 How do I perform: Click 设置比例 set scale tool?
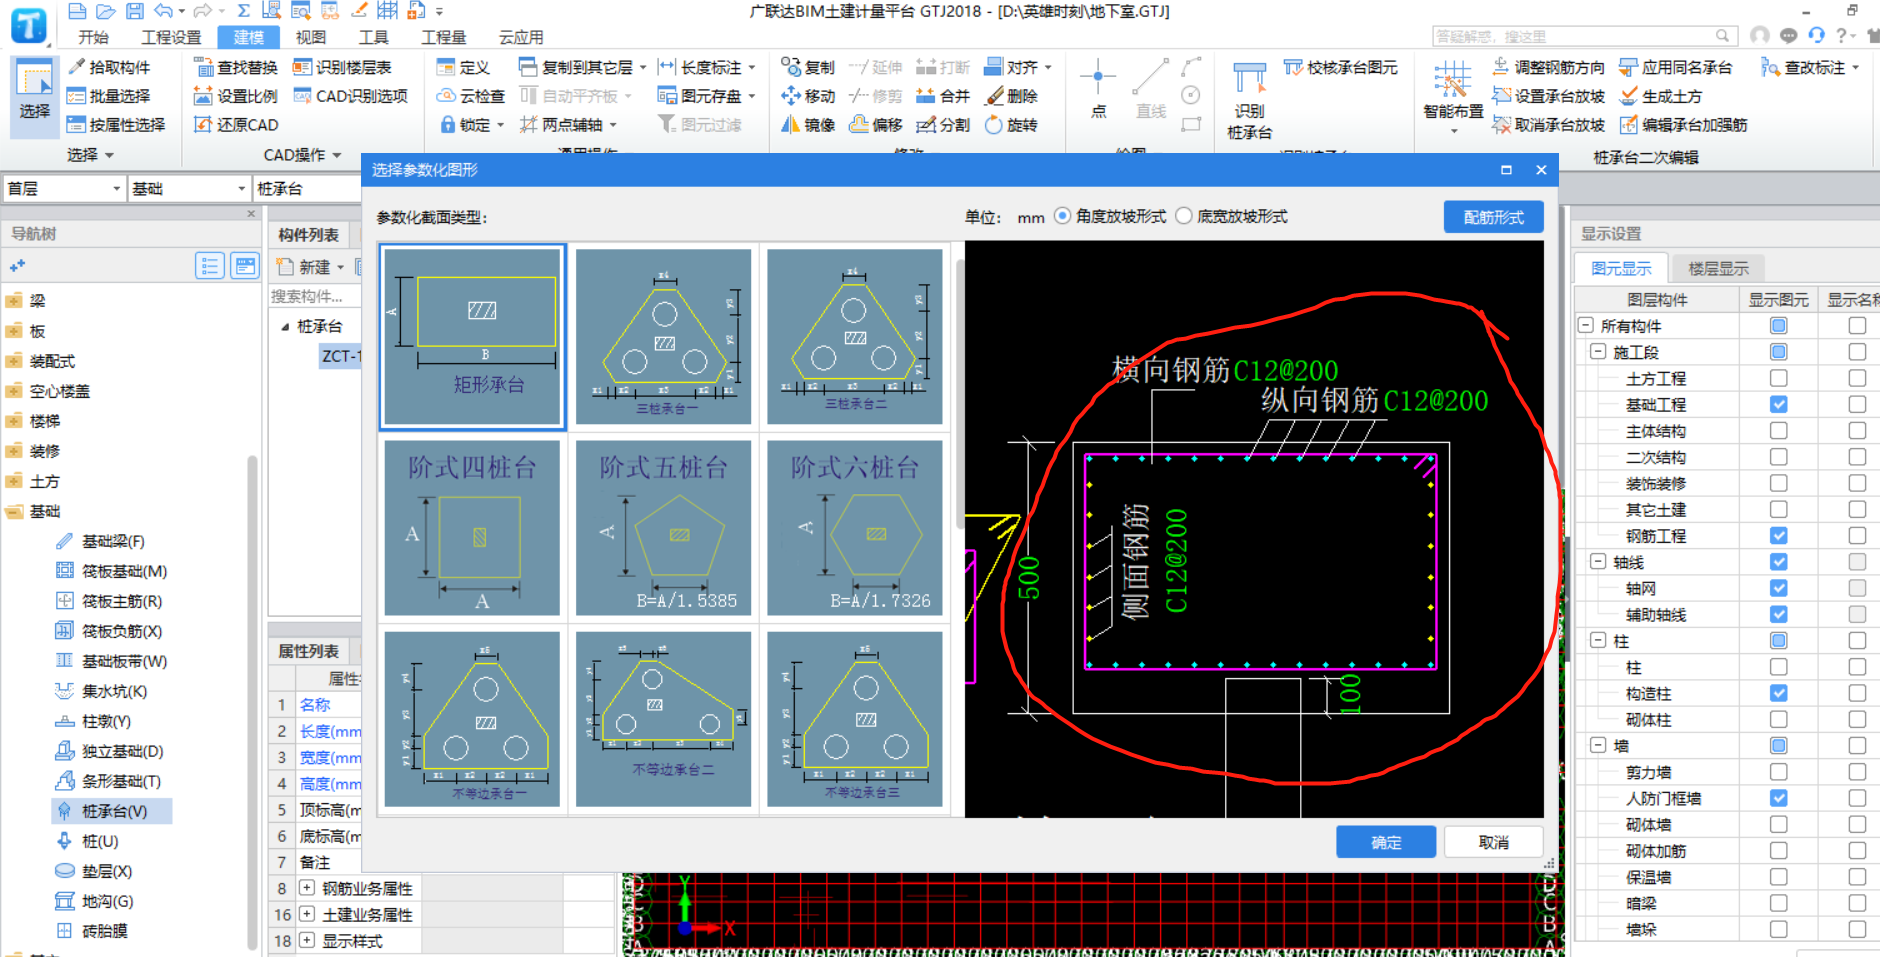[236, 96]
